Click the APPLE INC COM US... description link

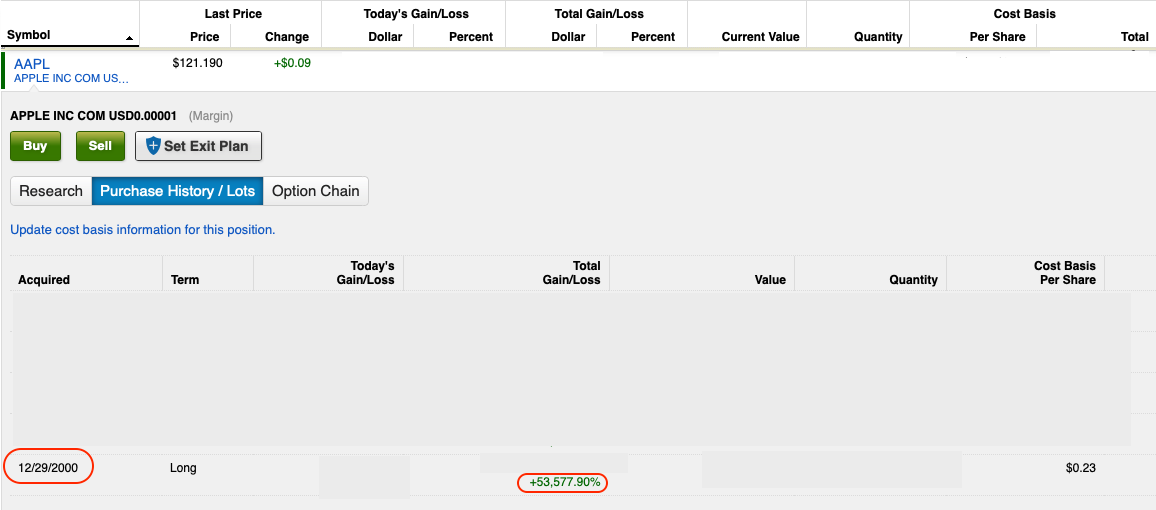tap(71, 78)
